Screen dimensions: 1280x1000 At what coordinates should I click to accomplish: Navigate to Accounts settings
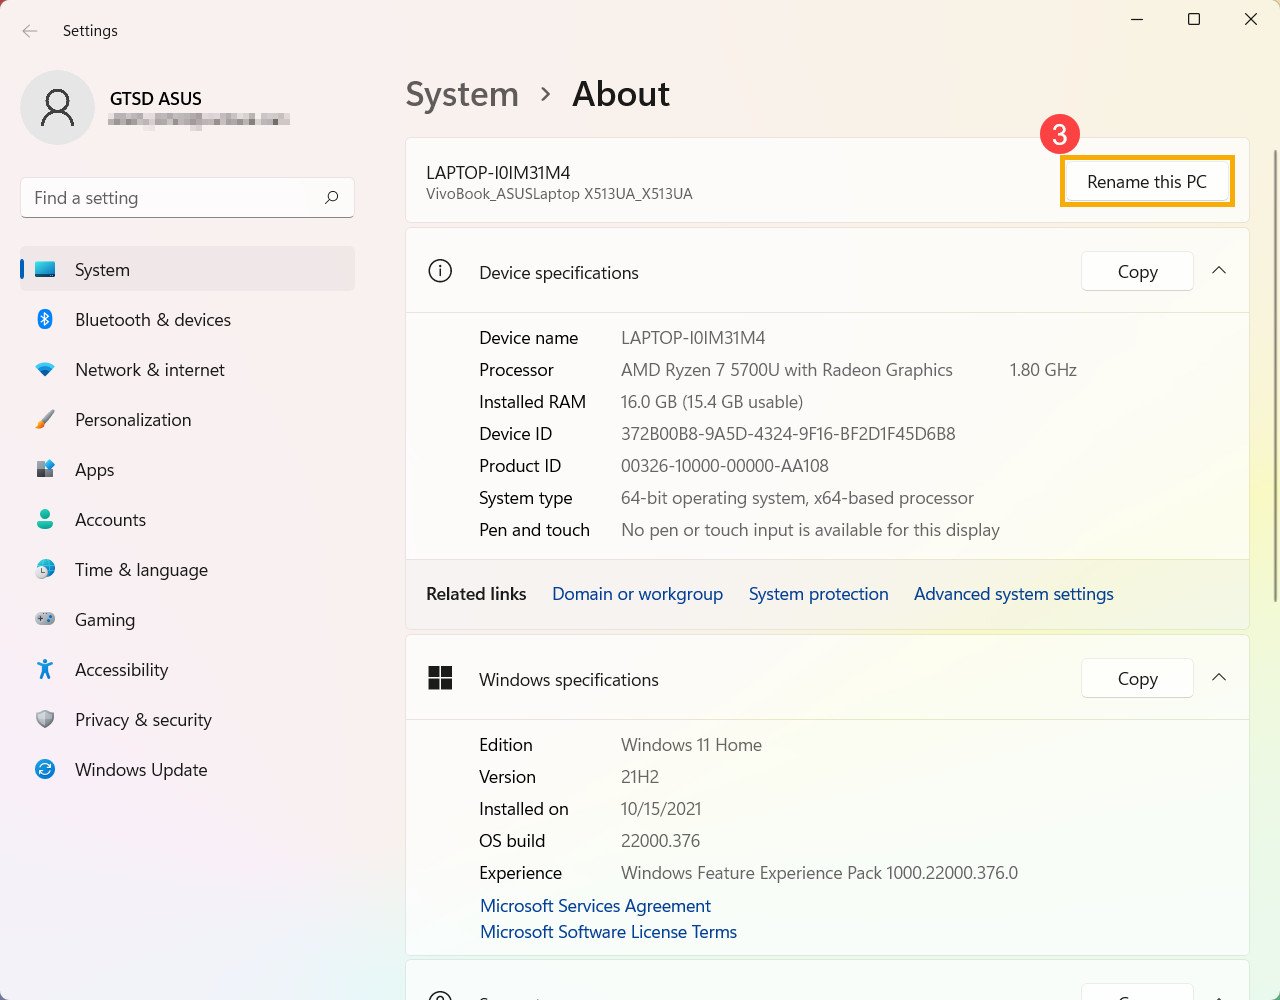188,520
